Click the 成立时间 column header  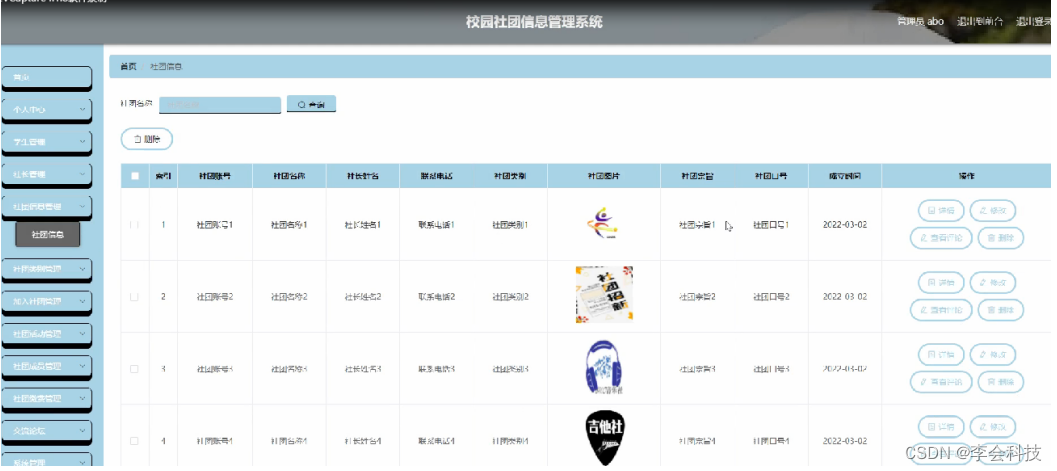pos(845,176)
